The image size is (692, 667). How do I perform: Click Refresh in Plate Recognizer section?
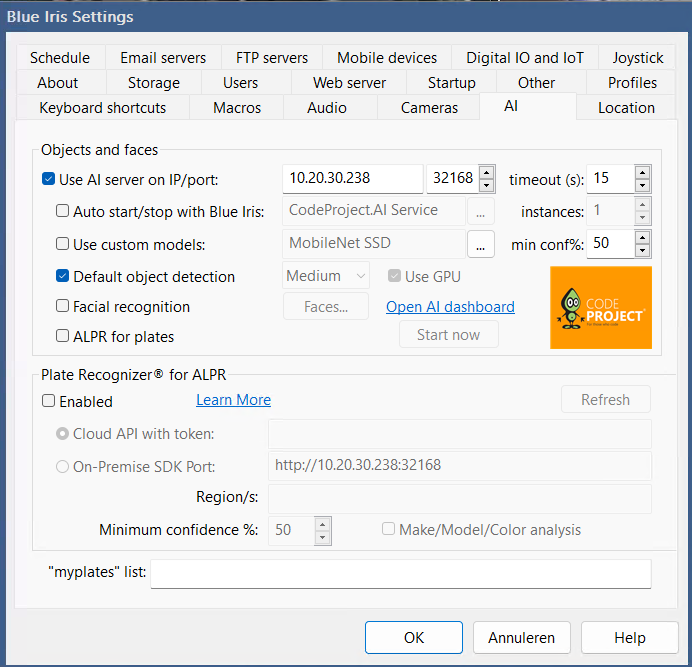click(606, 399)
